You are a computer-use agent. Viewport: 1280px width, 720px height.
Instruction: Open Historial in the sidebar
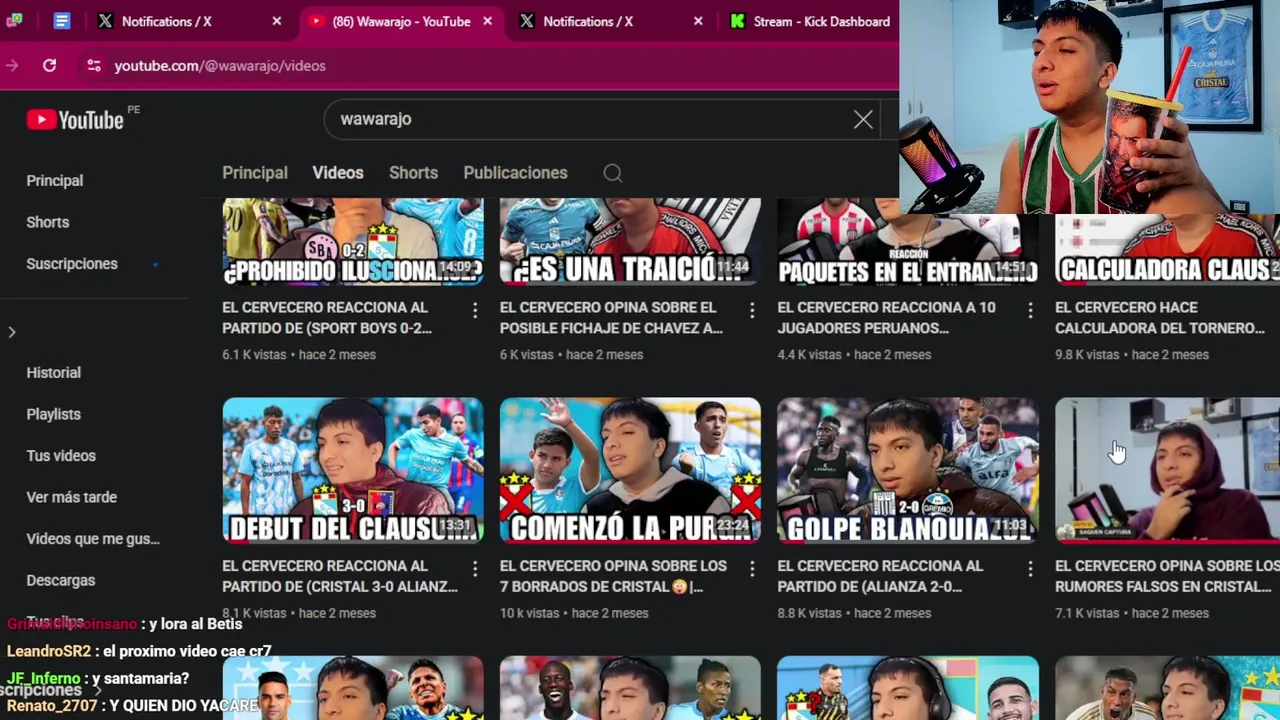click(x=54, y=373)
